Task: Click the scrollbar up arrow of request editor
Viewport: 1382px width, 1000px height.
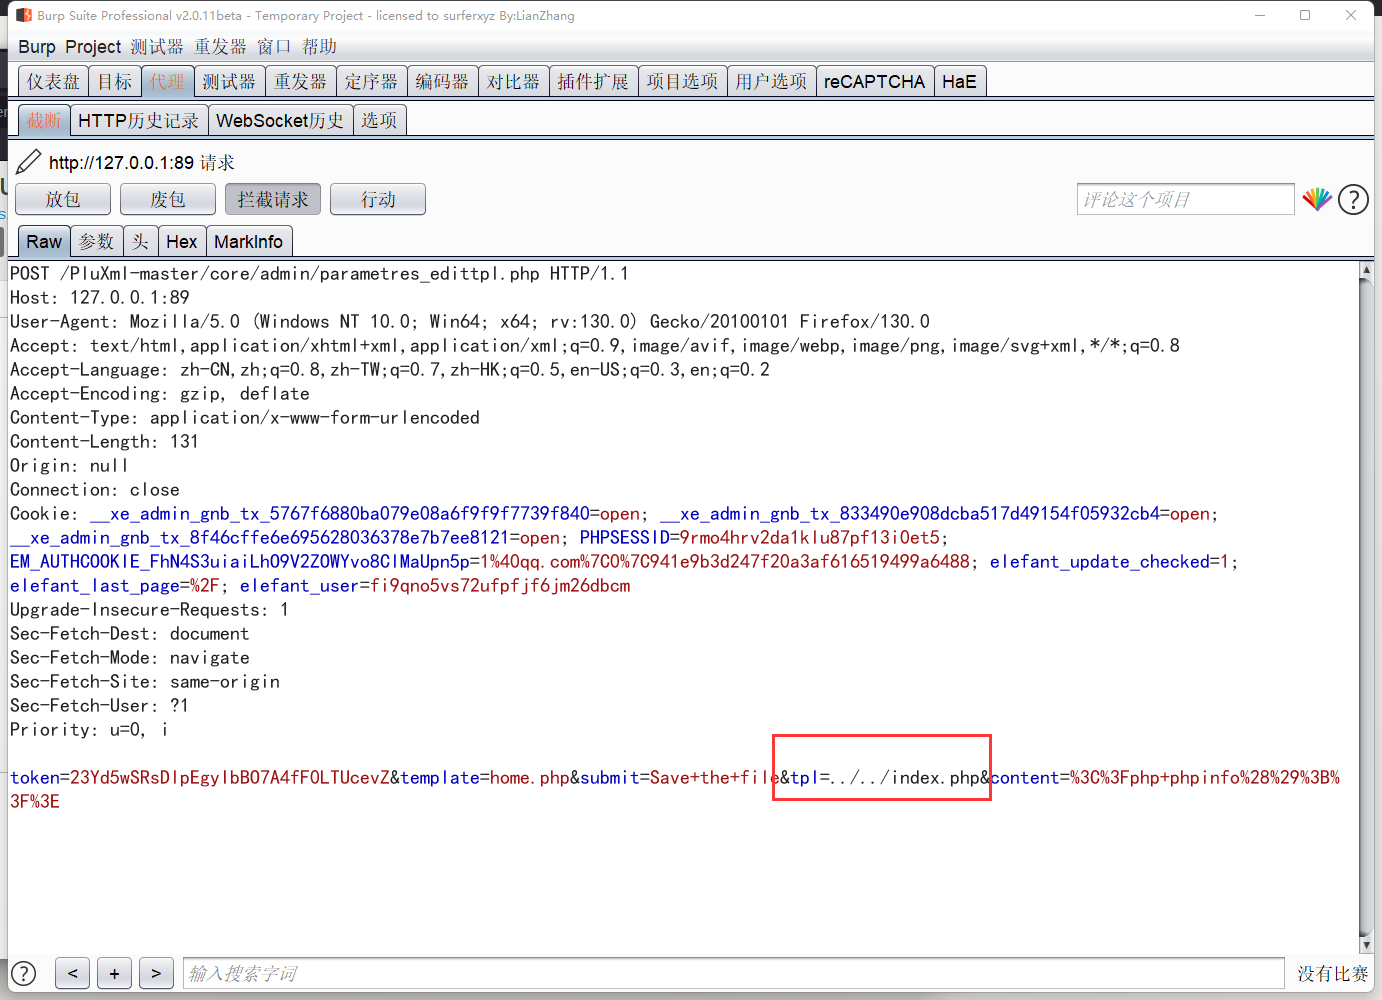Action: (x=1366, y=270)
